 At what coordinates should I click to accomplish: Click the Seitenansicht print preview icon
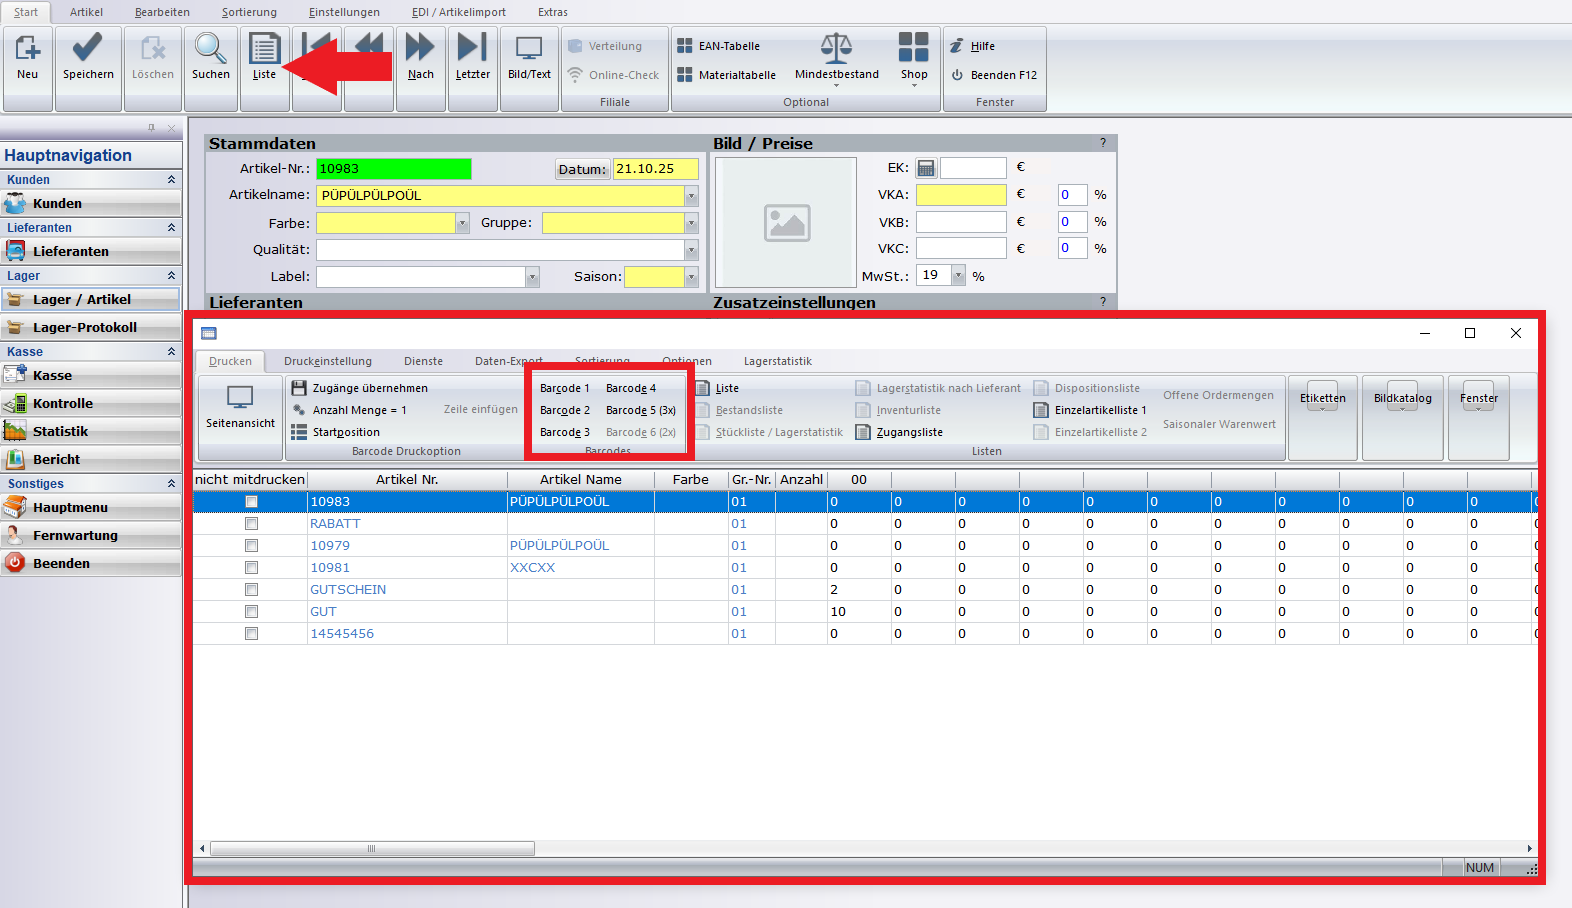[x=240, y=398]
